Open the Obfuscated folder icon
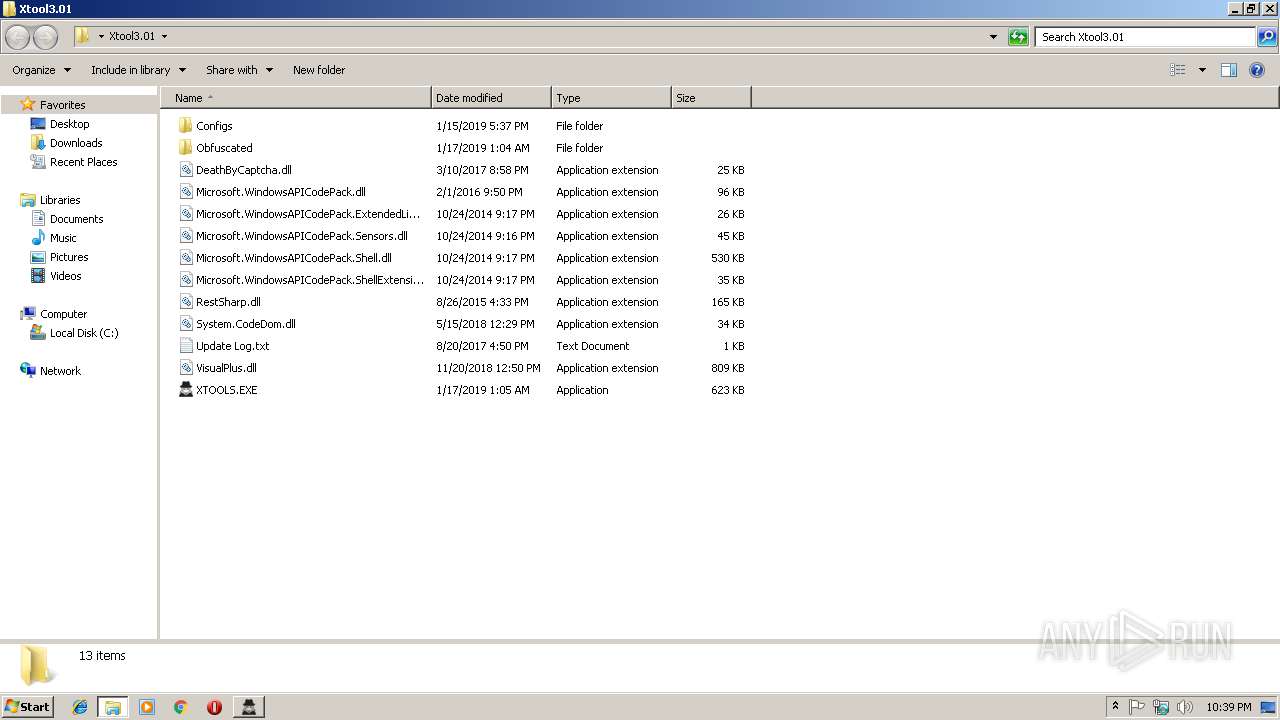The width and height of the screenshot is (1280, 720). [185, 148]
